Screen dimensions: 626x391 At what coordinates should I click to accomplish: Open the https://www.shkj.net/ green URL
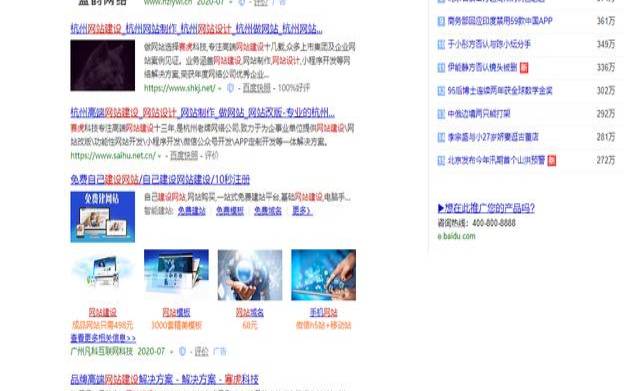point(180,88)
